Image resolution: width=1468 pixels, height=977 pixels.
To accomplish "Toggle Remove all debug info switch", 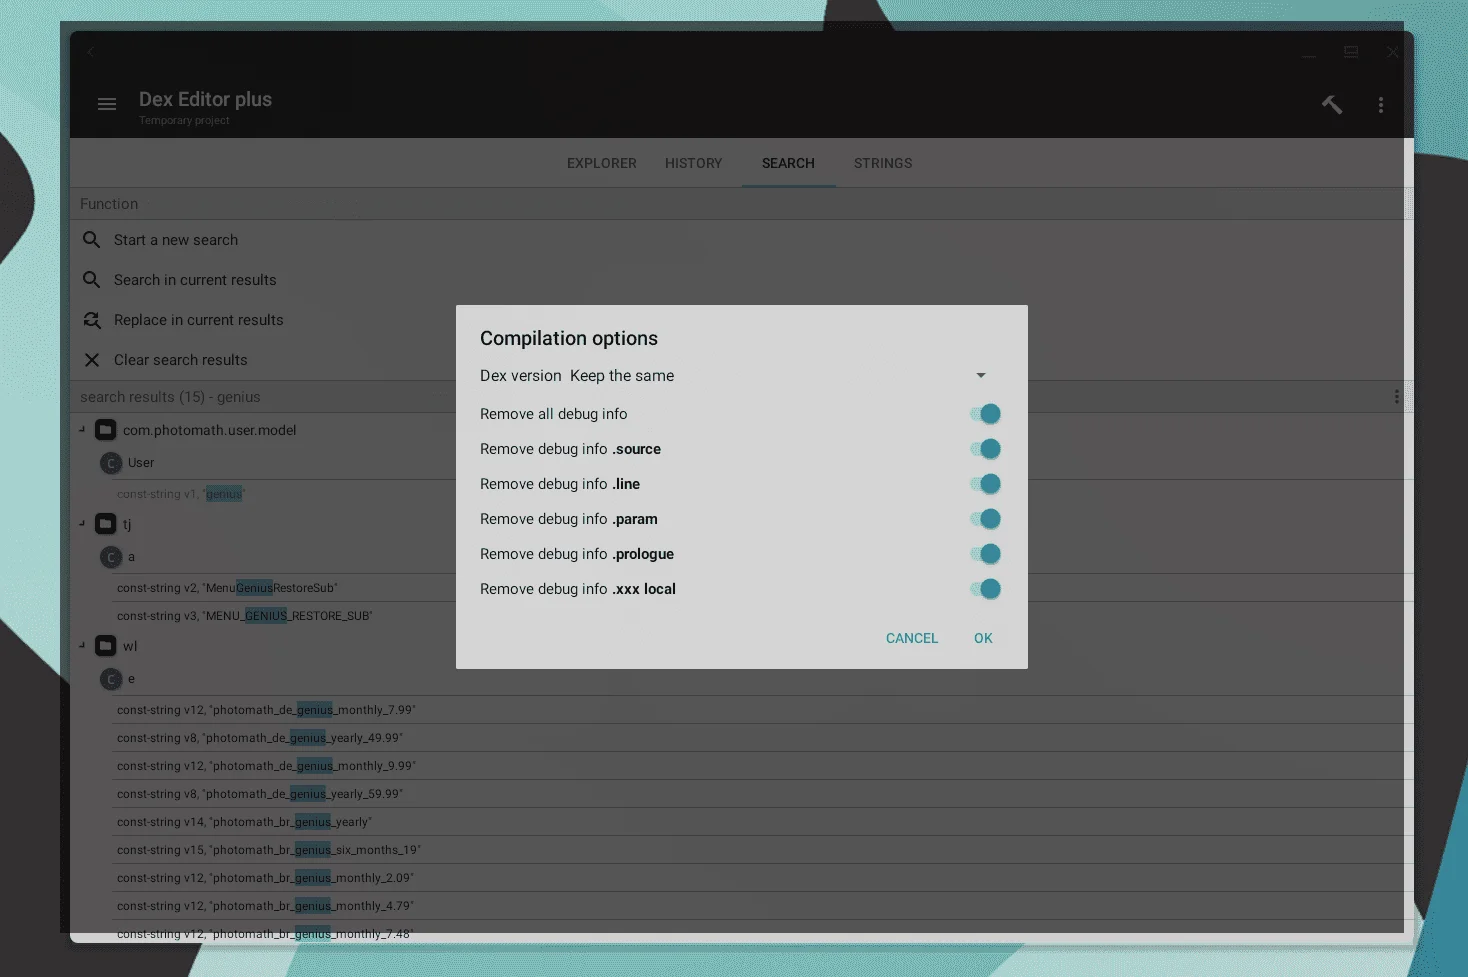I will [x=985, y=414].
